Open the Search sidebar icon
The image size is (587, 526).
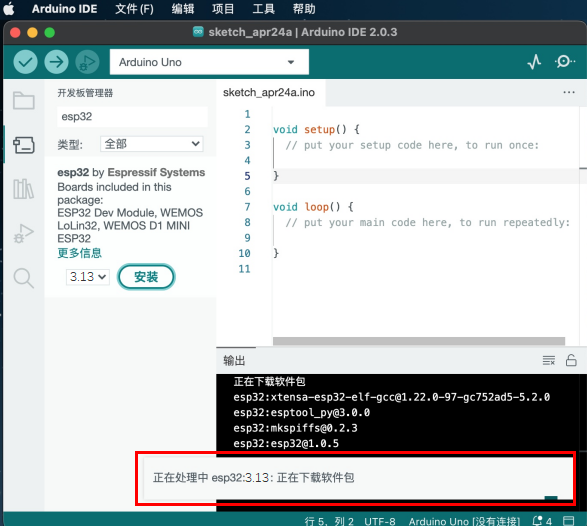point(24,278)
